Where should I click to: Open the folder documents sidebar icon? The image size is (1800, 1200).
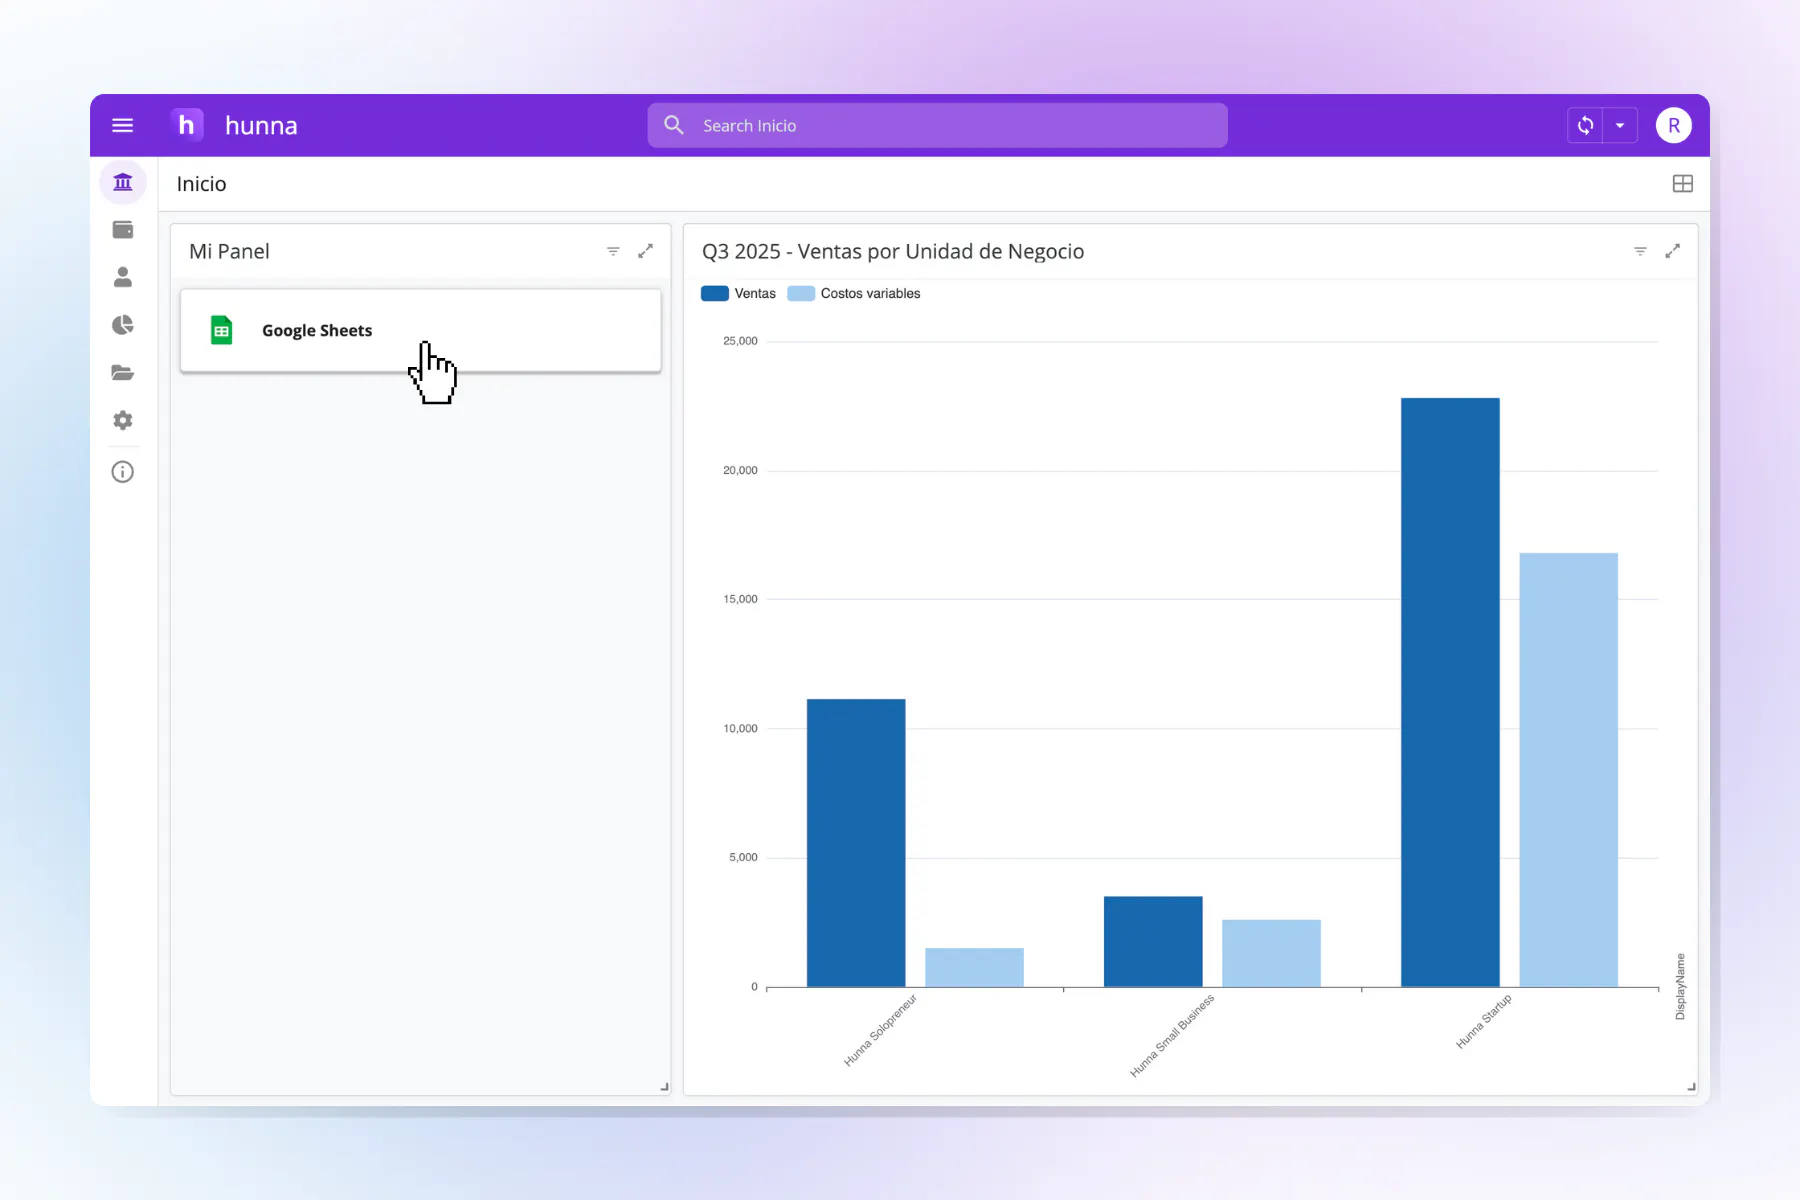point(123,373)
